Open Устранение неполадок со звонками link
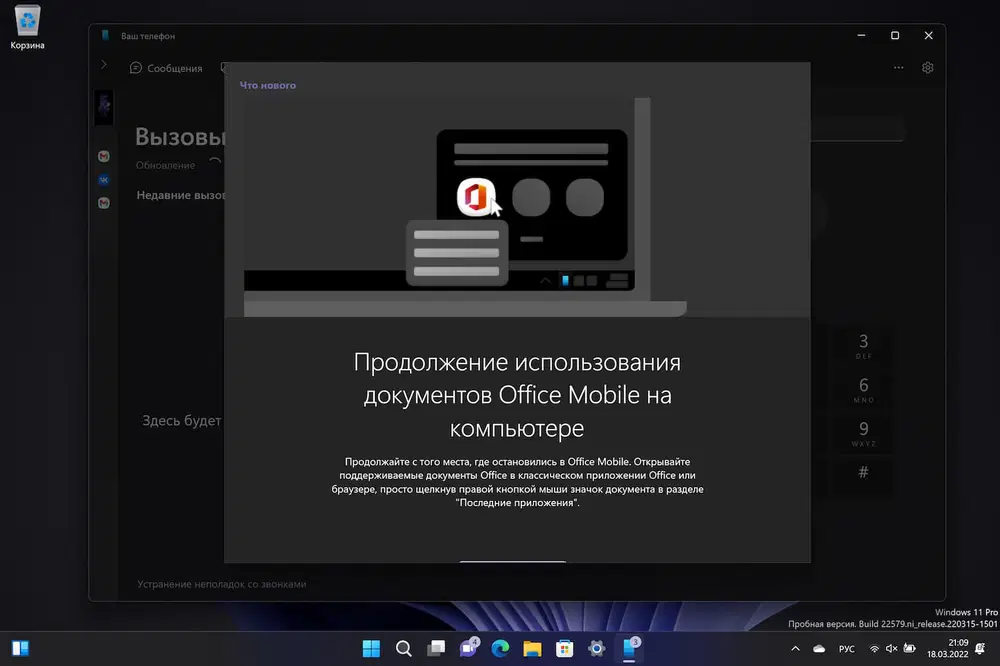The height and width of the screenshot is (666, 1000). [221, 584]
